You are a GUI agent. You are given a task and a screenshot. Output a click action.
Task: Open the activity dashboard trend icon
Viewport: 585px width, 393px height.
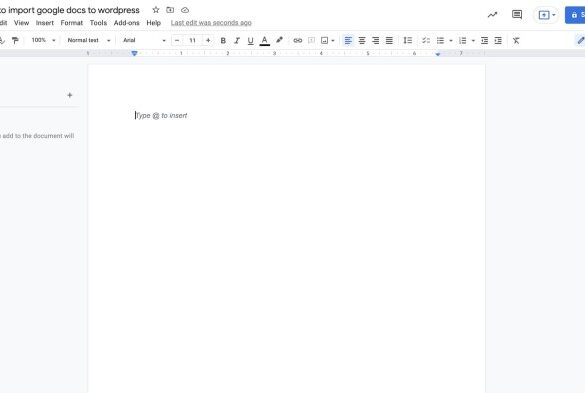pos(492,15)
